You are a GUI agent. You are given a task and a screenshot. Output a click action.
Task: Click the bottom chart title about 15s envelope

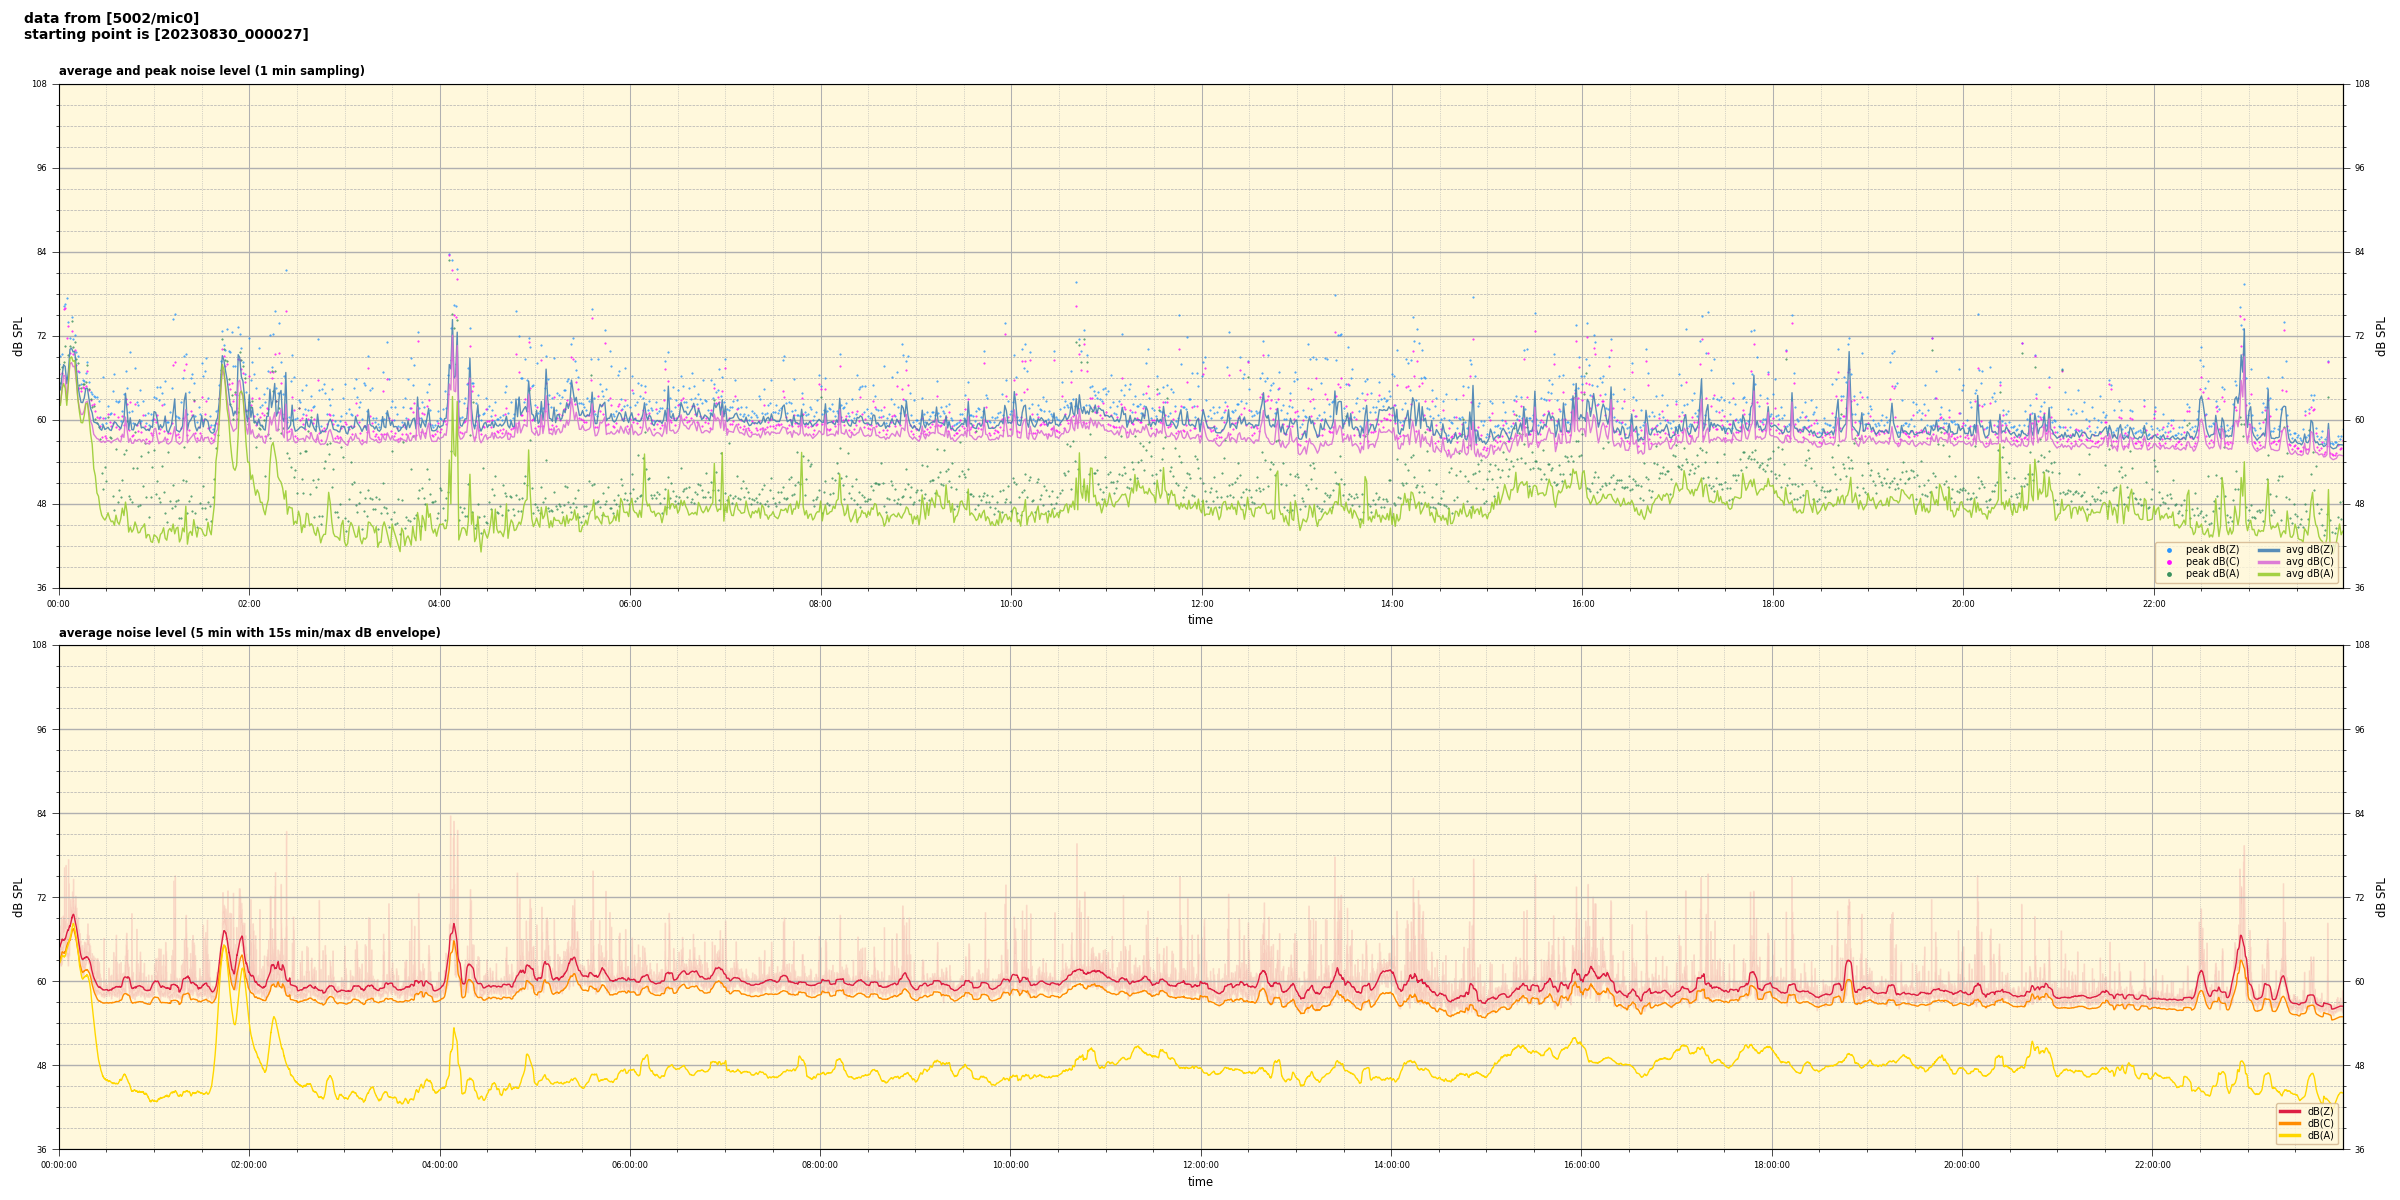[249, 633]
